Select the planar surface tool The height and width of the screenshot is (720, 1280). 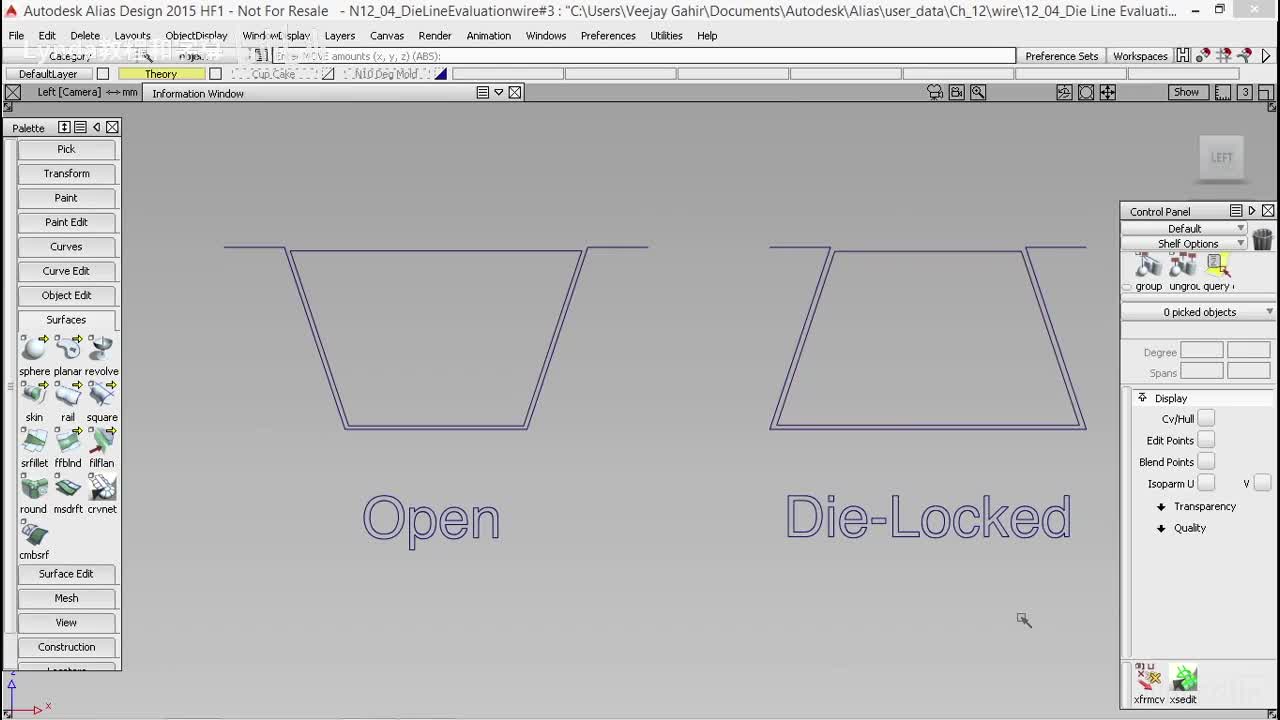(x=68, y=348)
